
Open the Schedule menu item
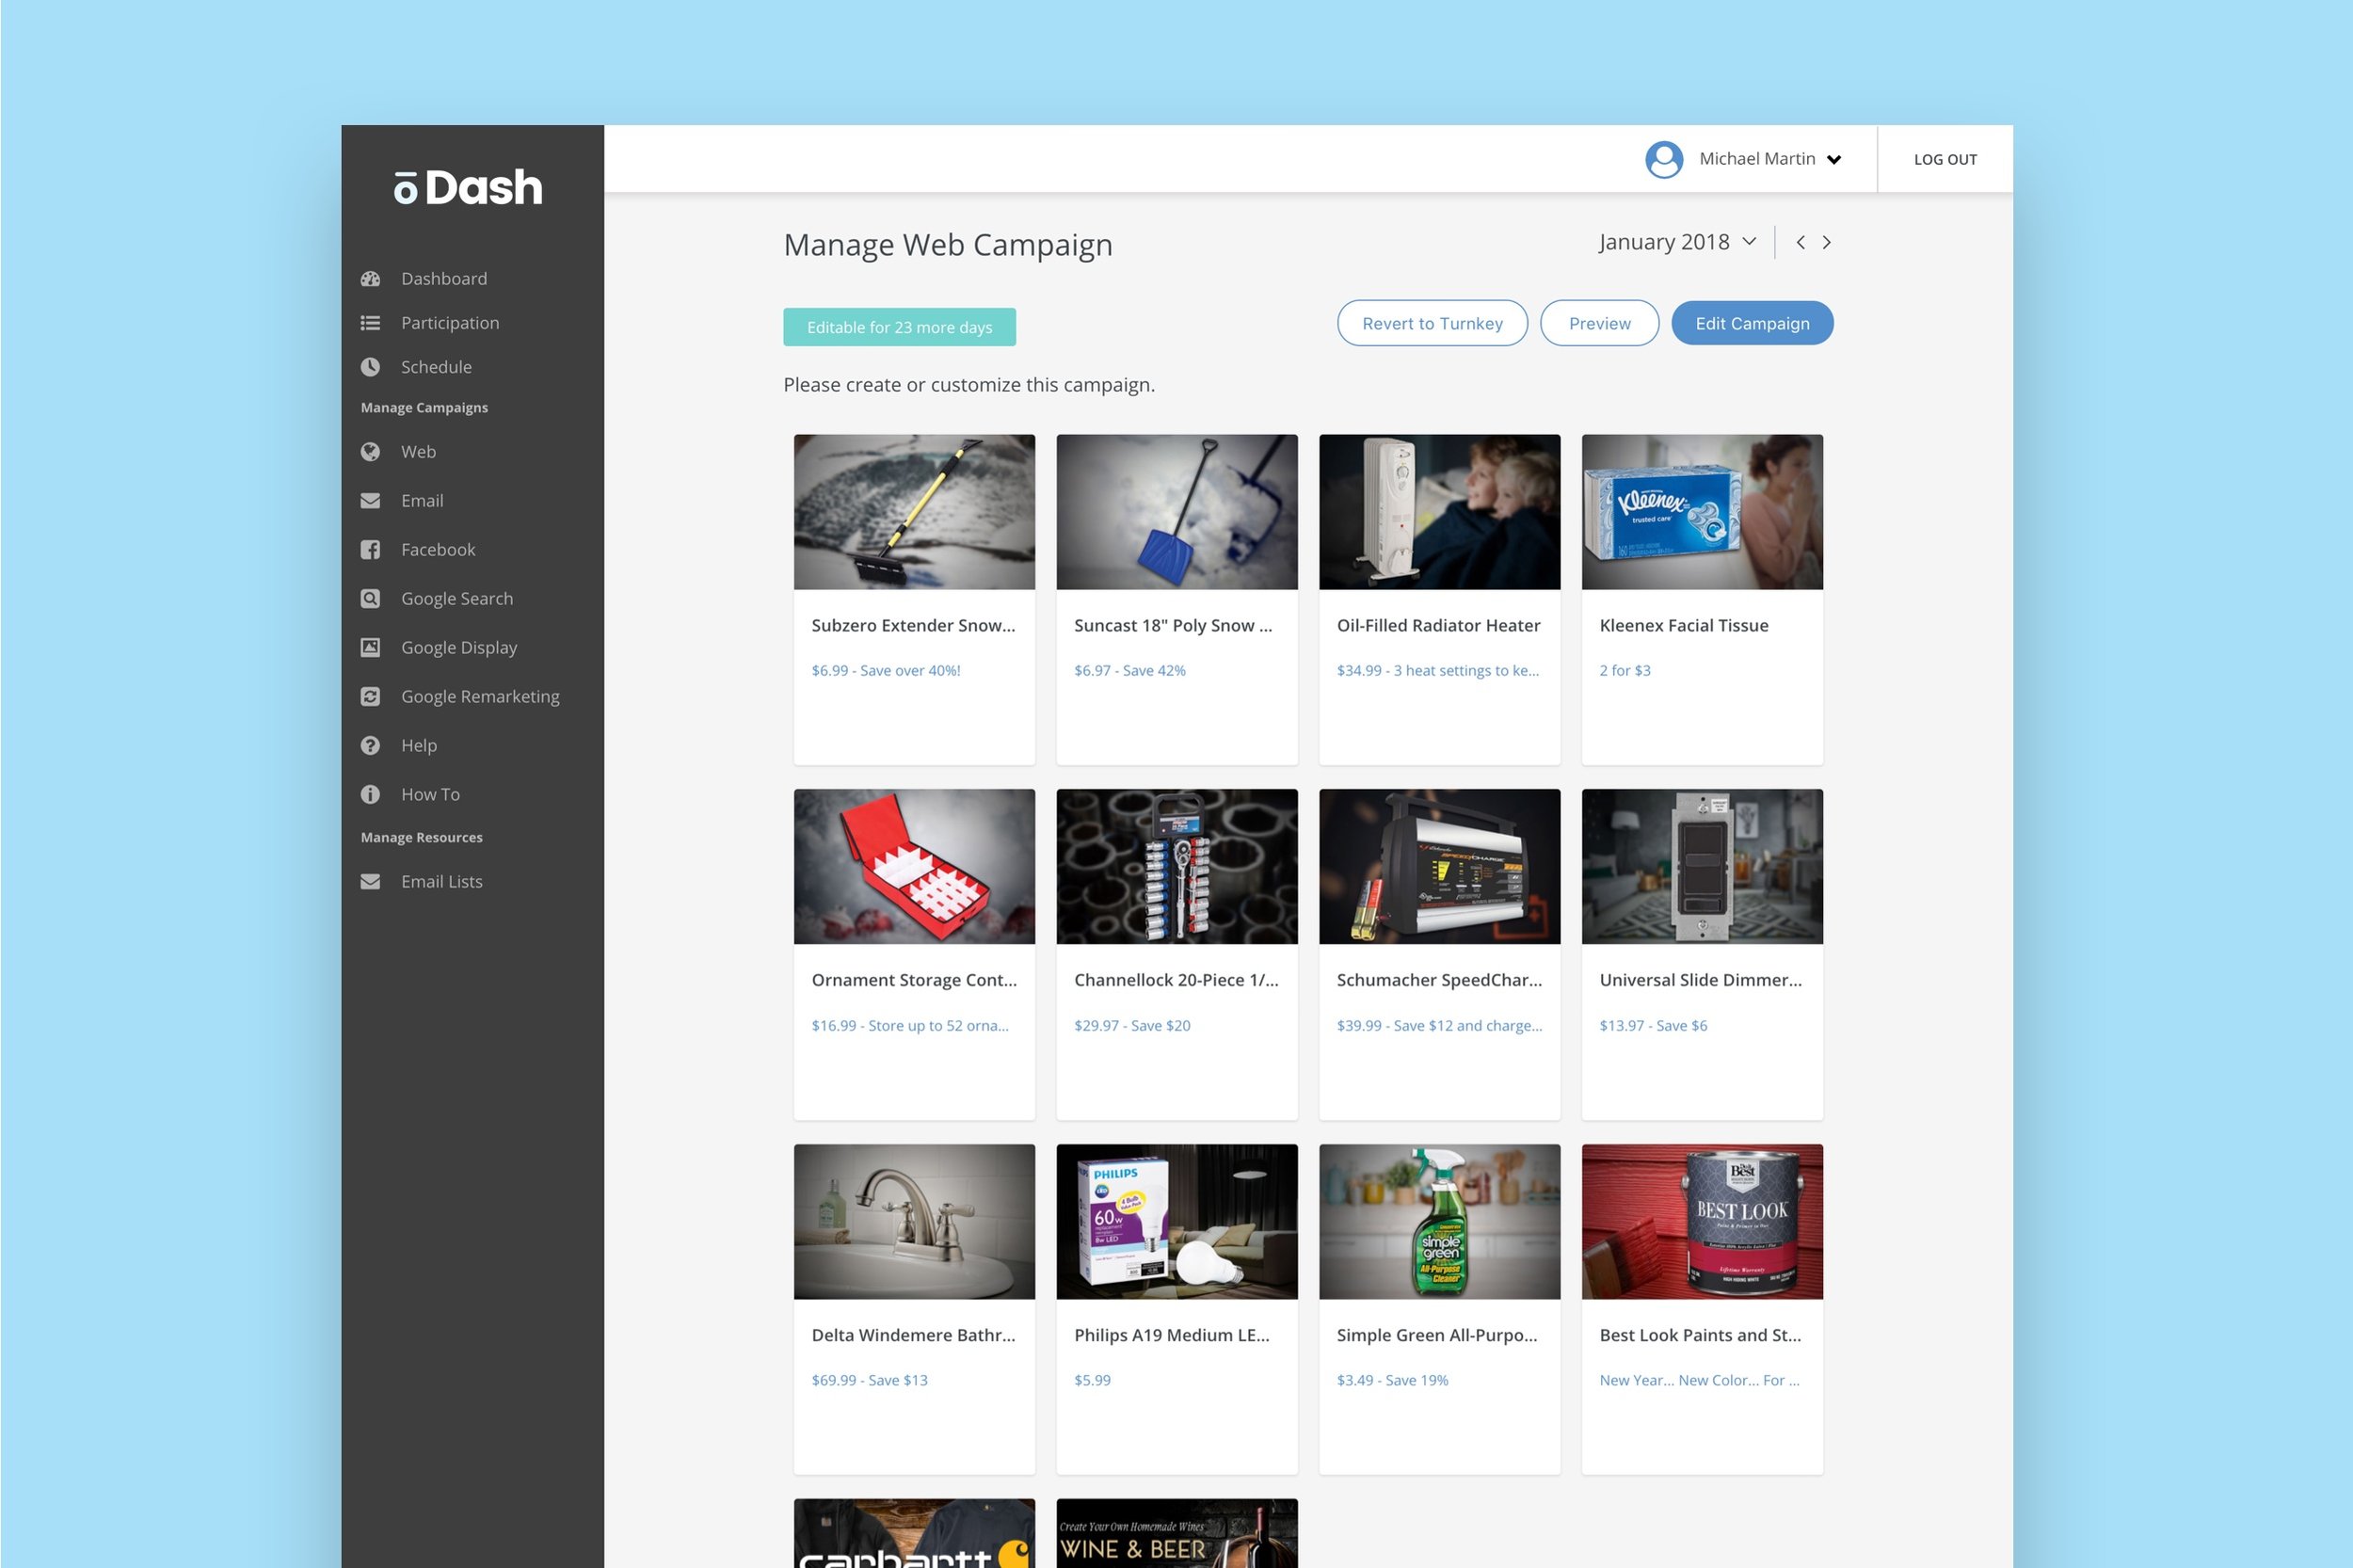pyautogui.click(x=436, y=367)
